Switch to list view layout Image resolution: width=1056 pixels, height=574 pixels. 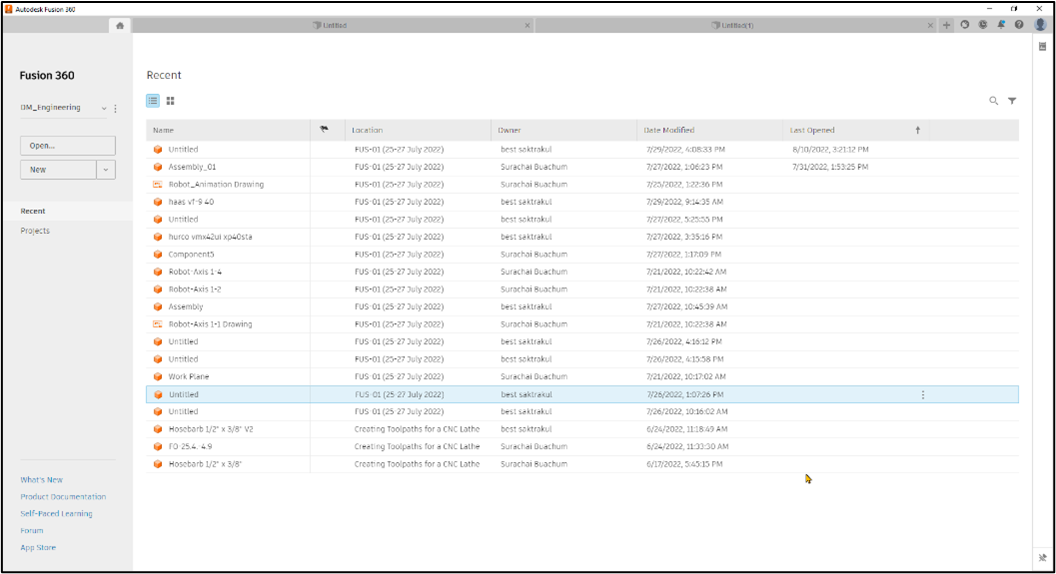153,101
